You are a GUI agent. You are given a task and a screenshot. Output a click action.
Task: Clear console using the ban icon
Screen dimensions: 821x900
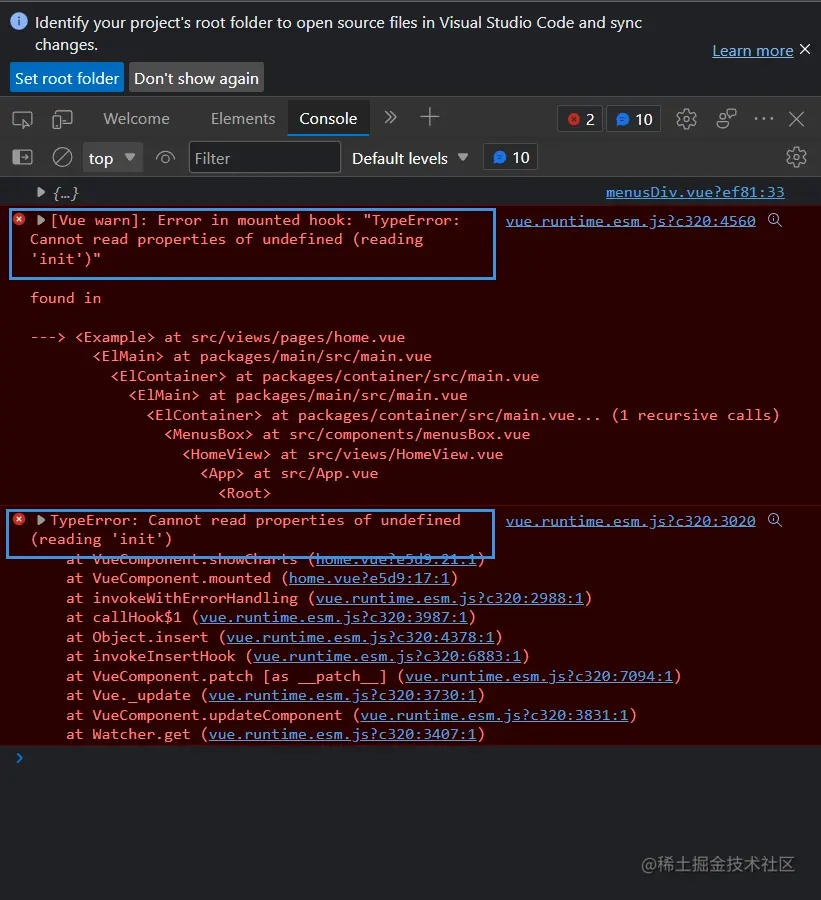62,157
